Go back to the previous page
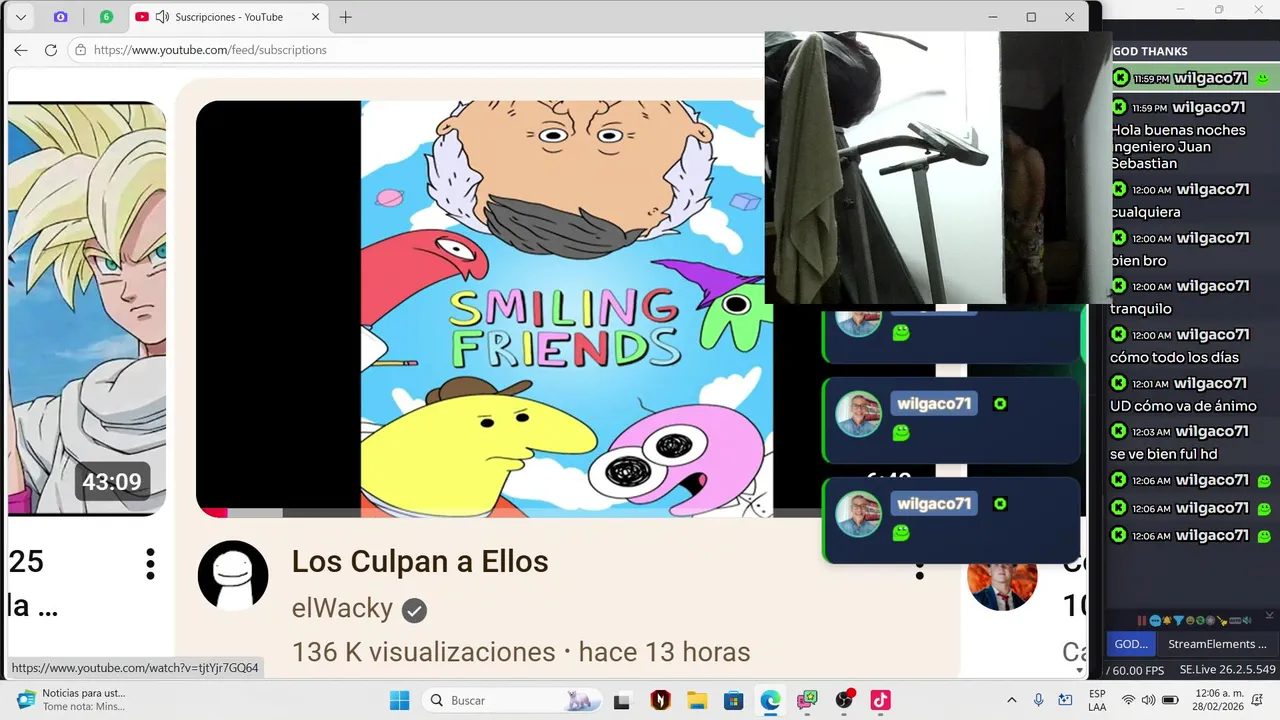The height and width of the screenshot is (720, 1280). (x=21, y=50)
